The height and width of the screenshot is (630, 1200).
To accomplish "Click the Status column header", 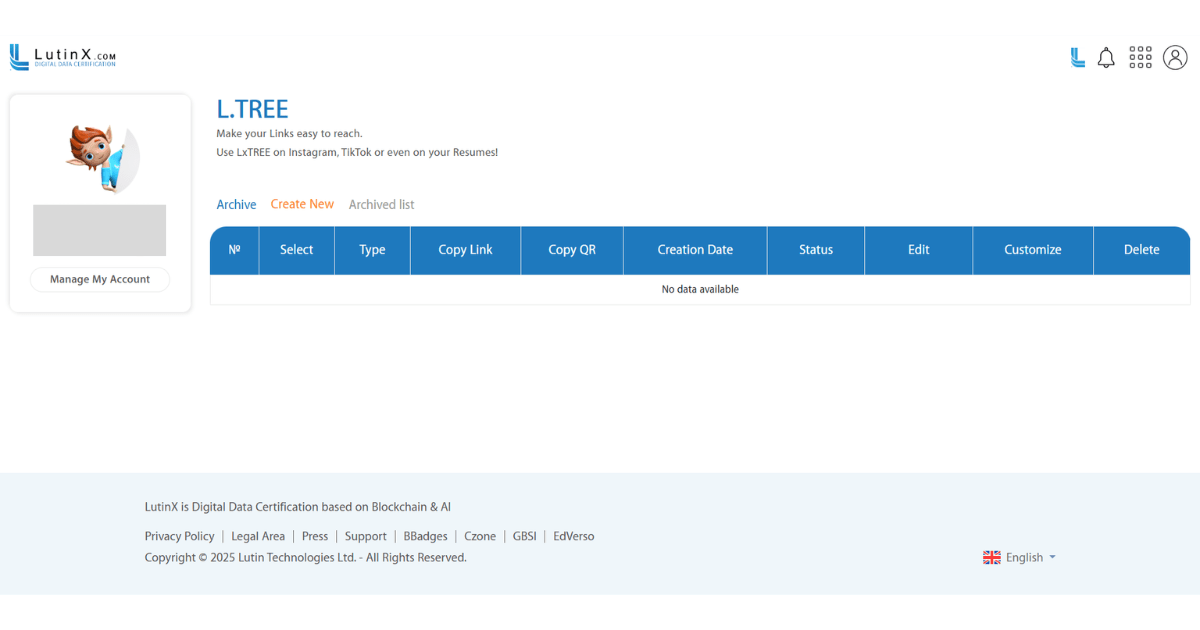I will point(816,250).
